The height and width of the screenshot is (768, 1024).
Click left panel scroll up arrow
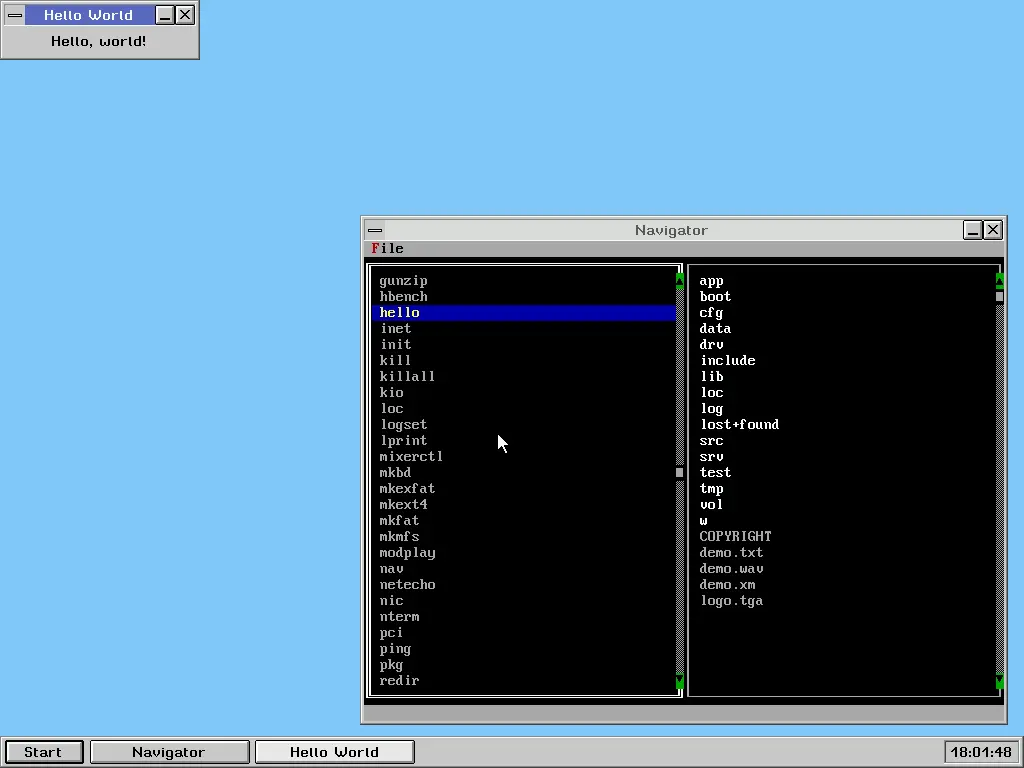[680, 280]
